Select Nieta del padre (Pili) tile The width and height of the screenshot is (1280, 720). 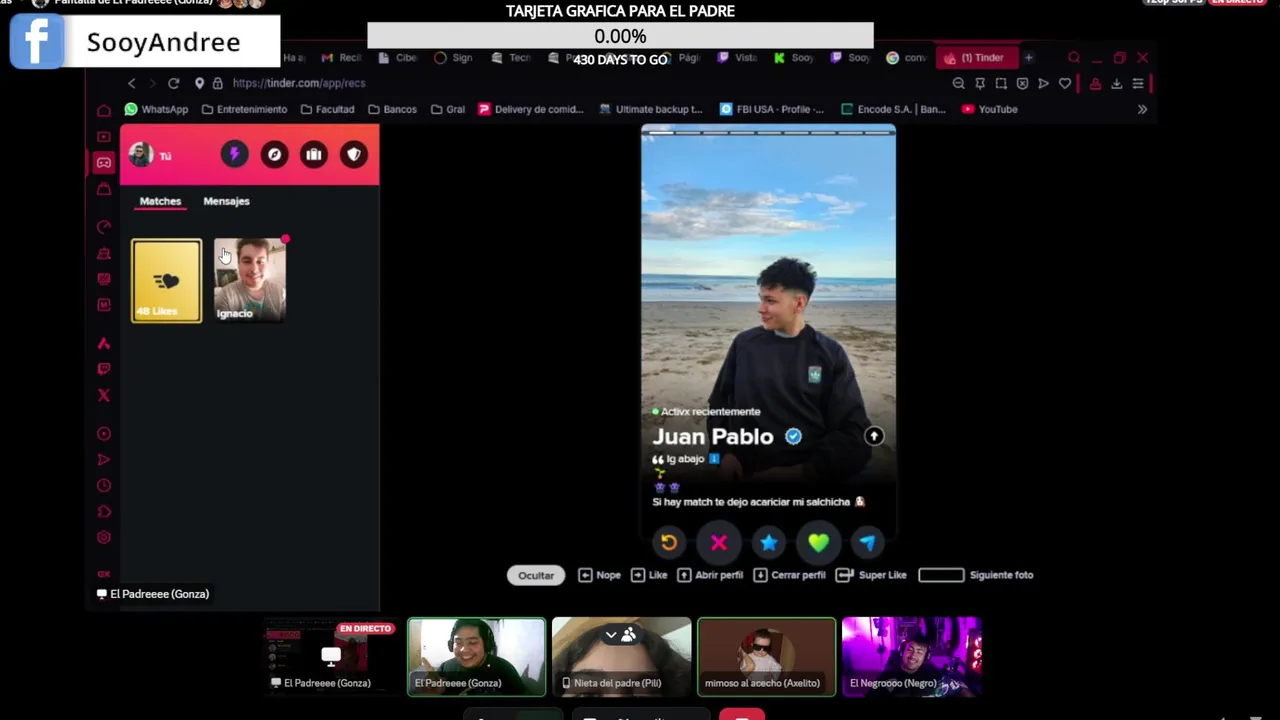[x=621, y=657]
